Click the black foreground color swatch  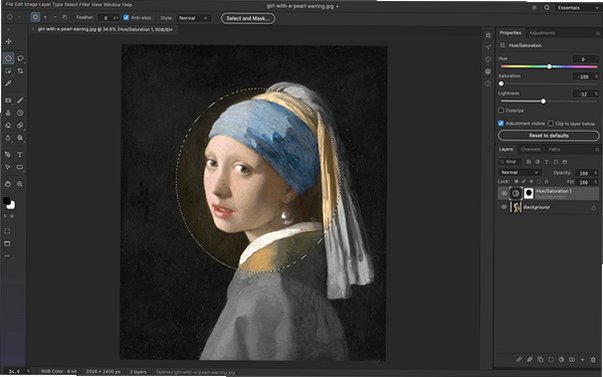(7, 200)
